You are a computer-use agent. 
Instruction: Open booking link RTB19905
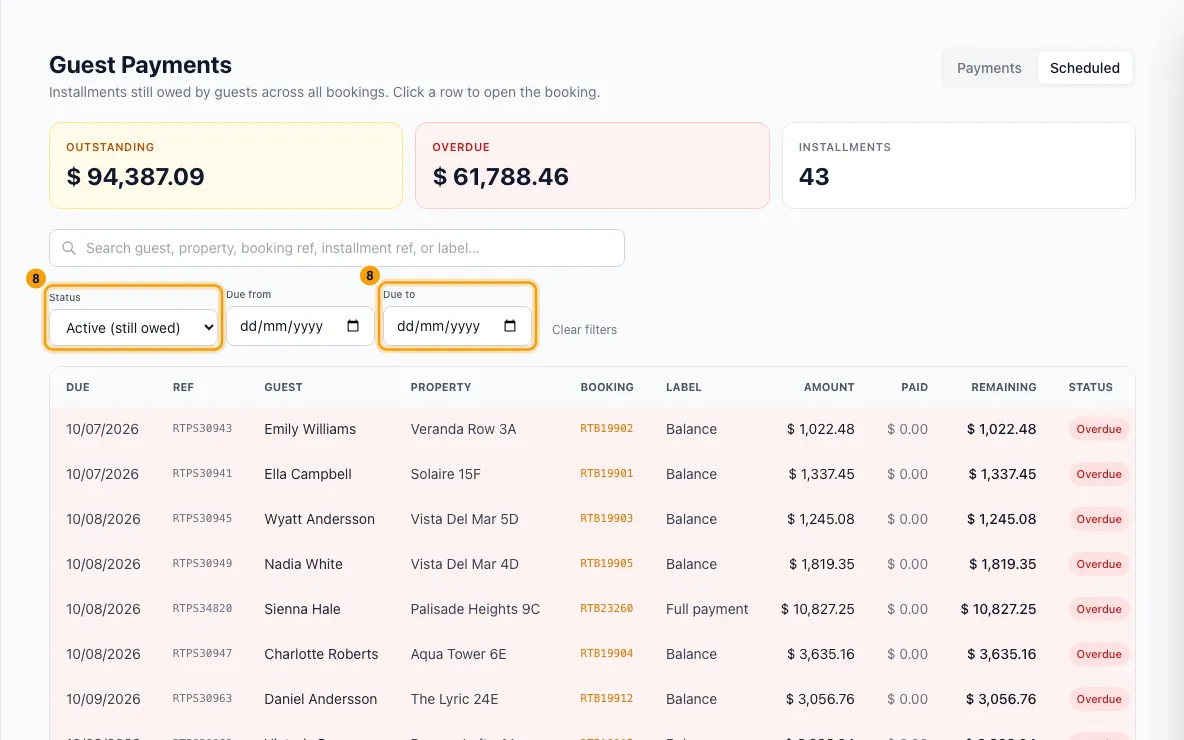[606, 563]
